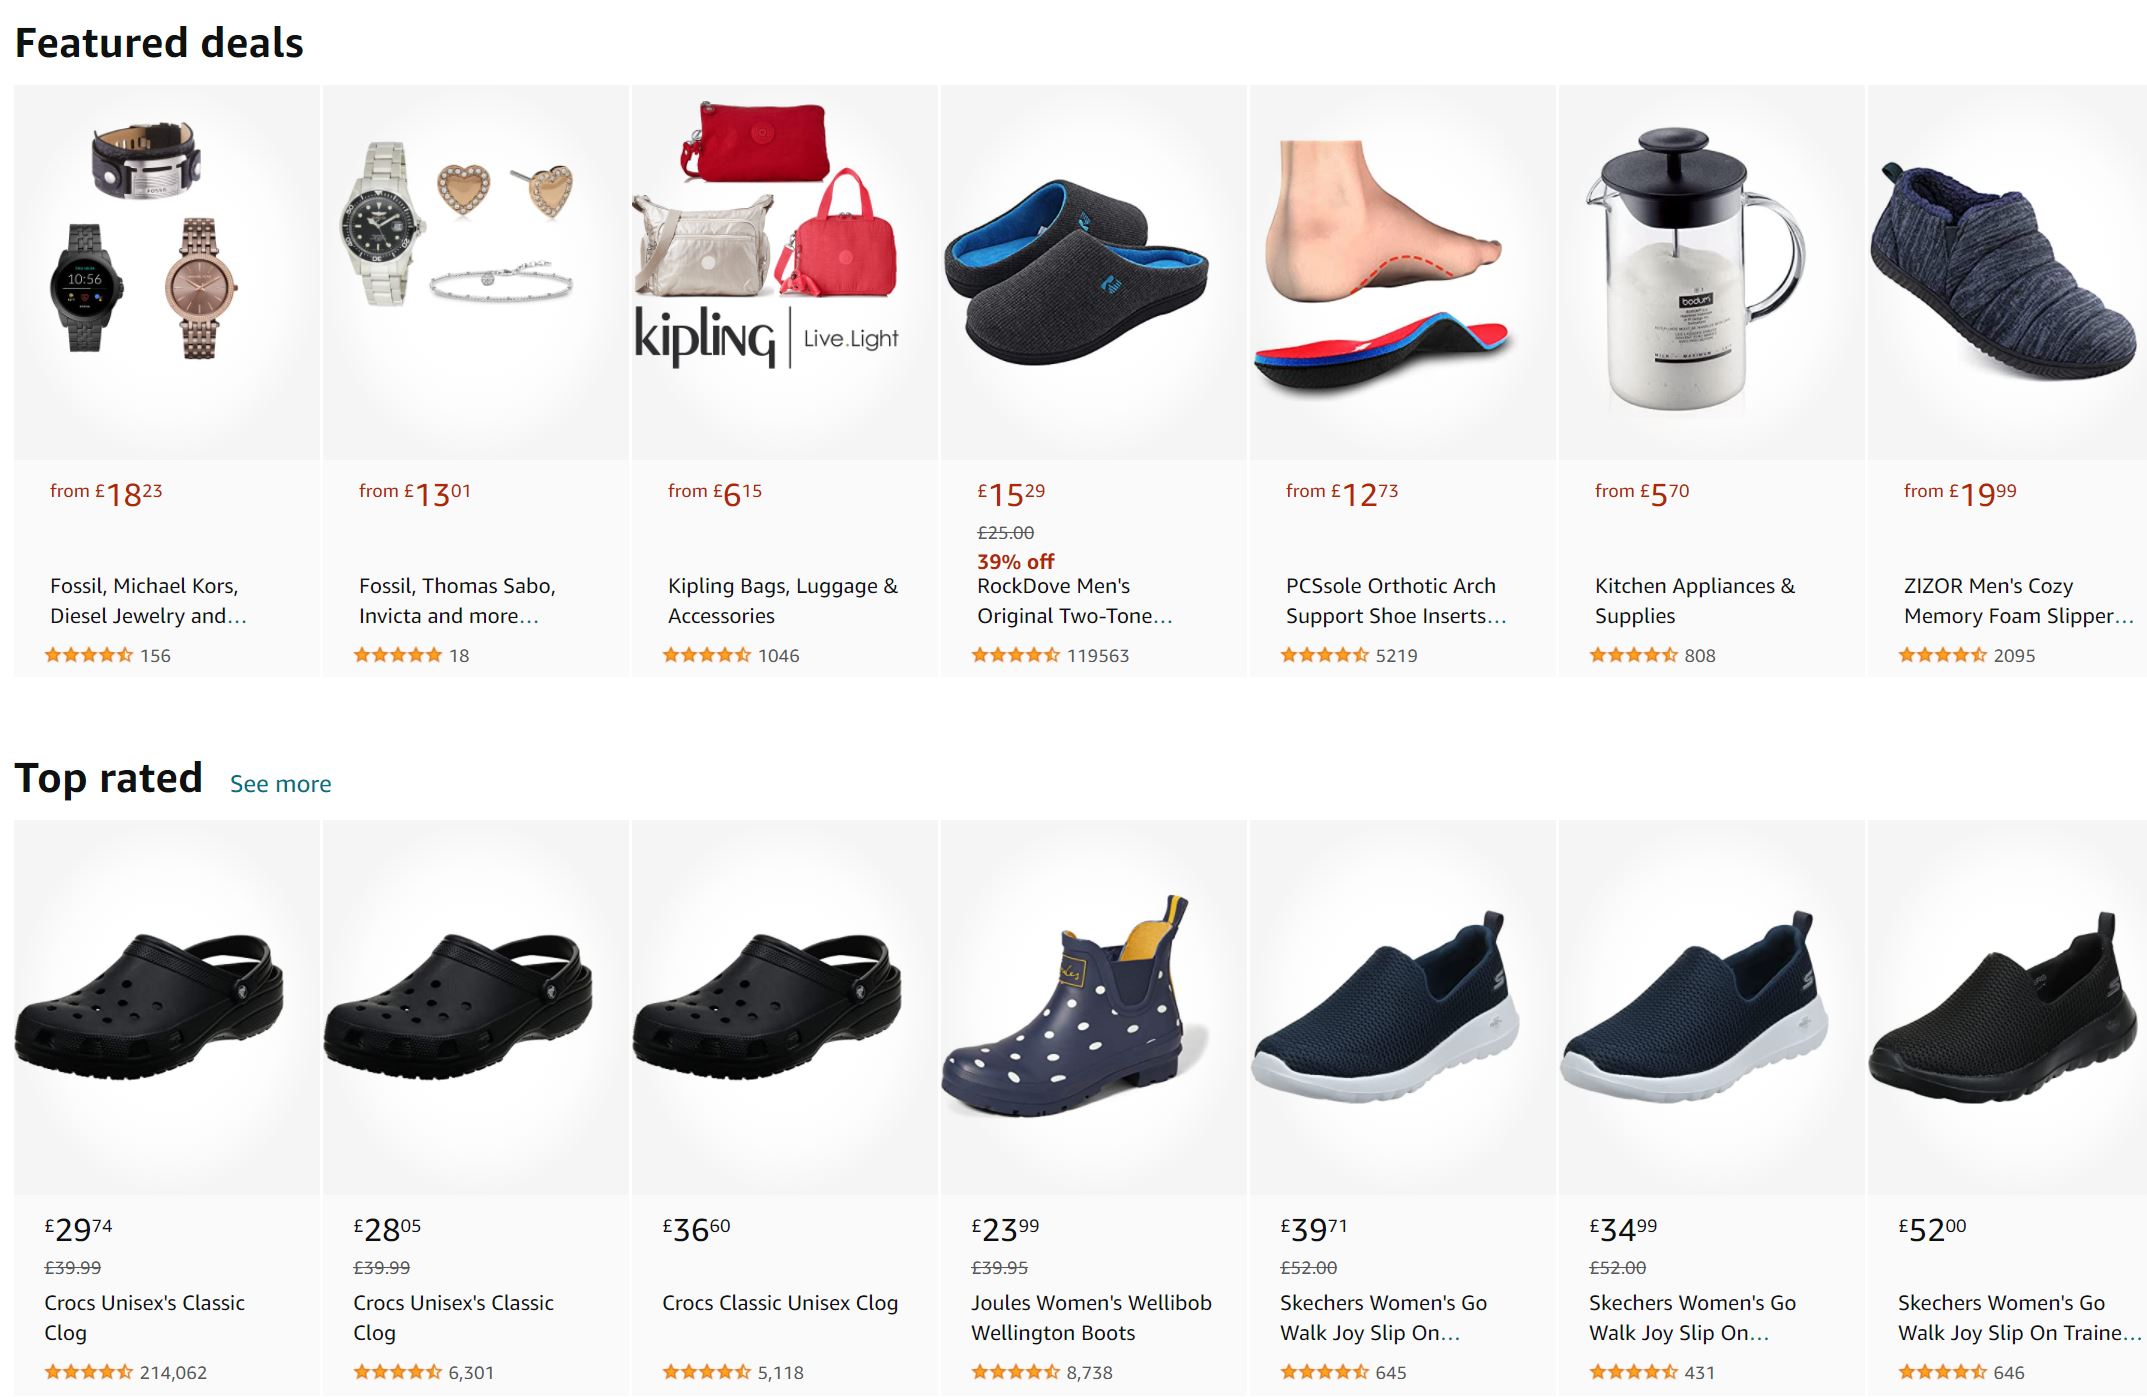Click 'Kitchen Appliances & Supplies' title link
2147x1397 pixels.
pyautogui.click(x=1695, y=601)
